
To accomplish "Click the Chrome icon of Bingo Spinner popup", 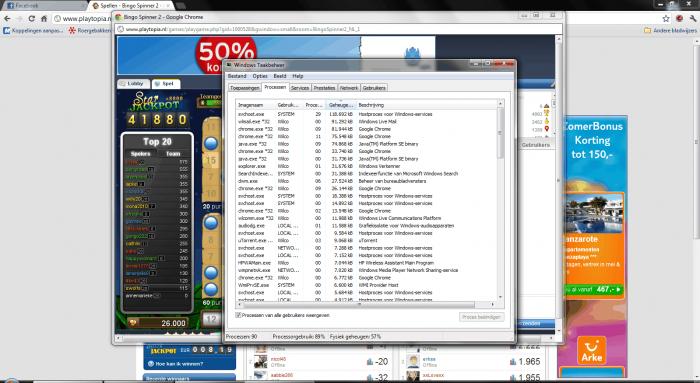I will tap(118, 17).
